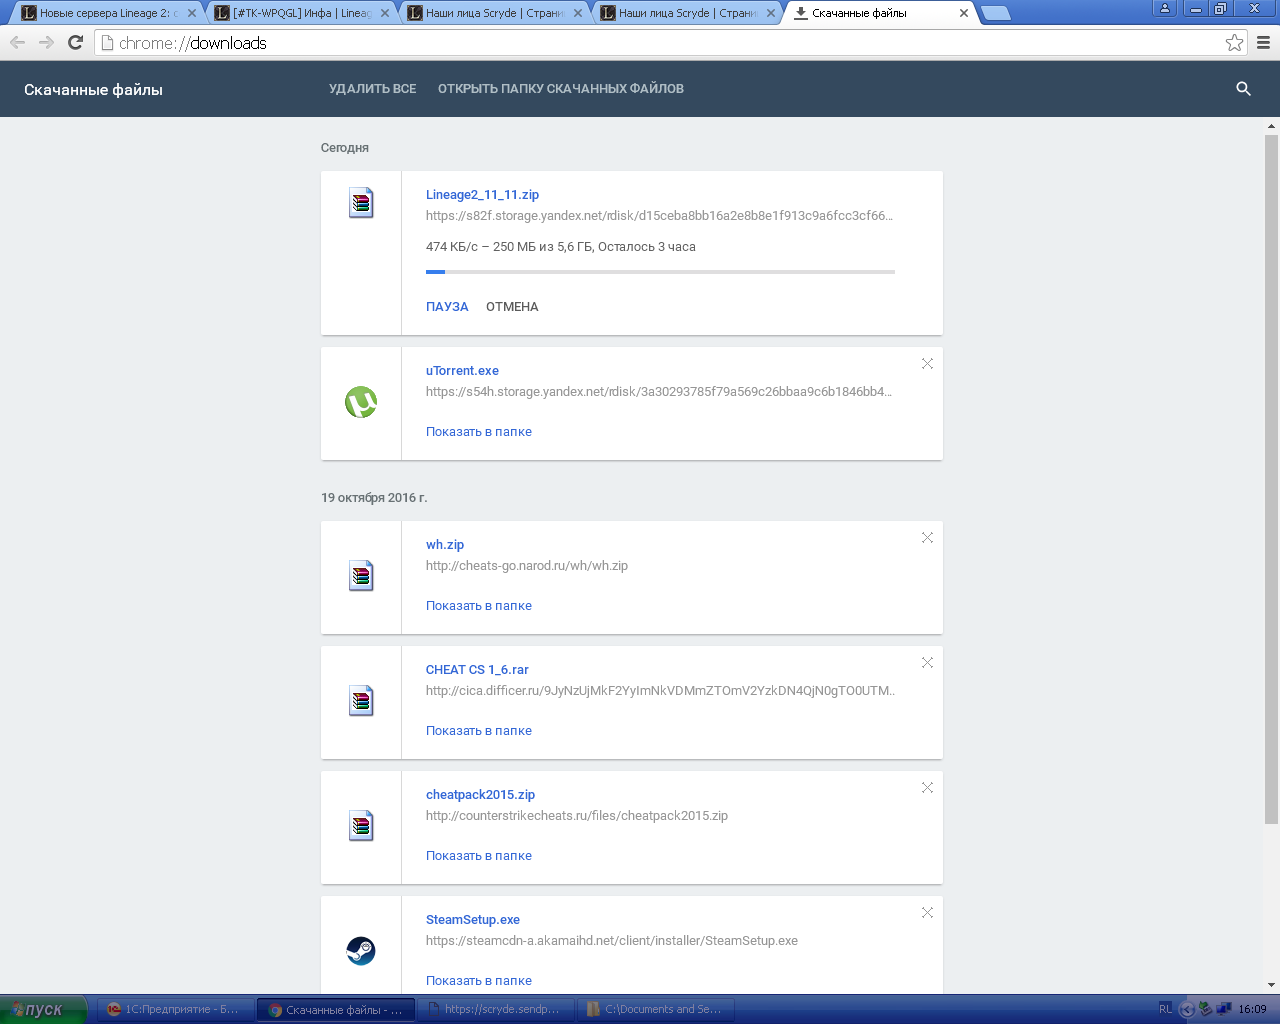Remove cheatpack2015.zip from the list
This screenshot has width=1280, height=1024.
pos(927,788)
